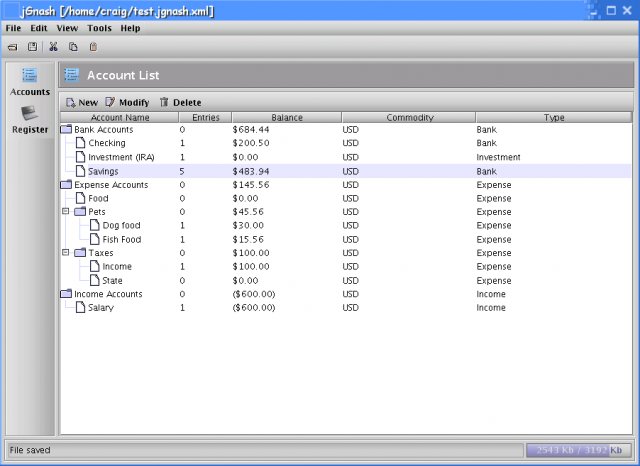Open the Edit menu

coord(39,28)
